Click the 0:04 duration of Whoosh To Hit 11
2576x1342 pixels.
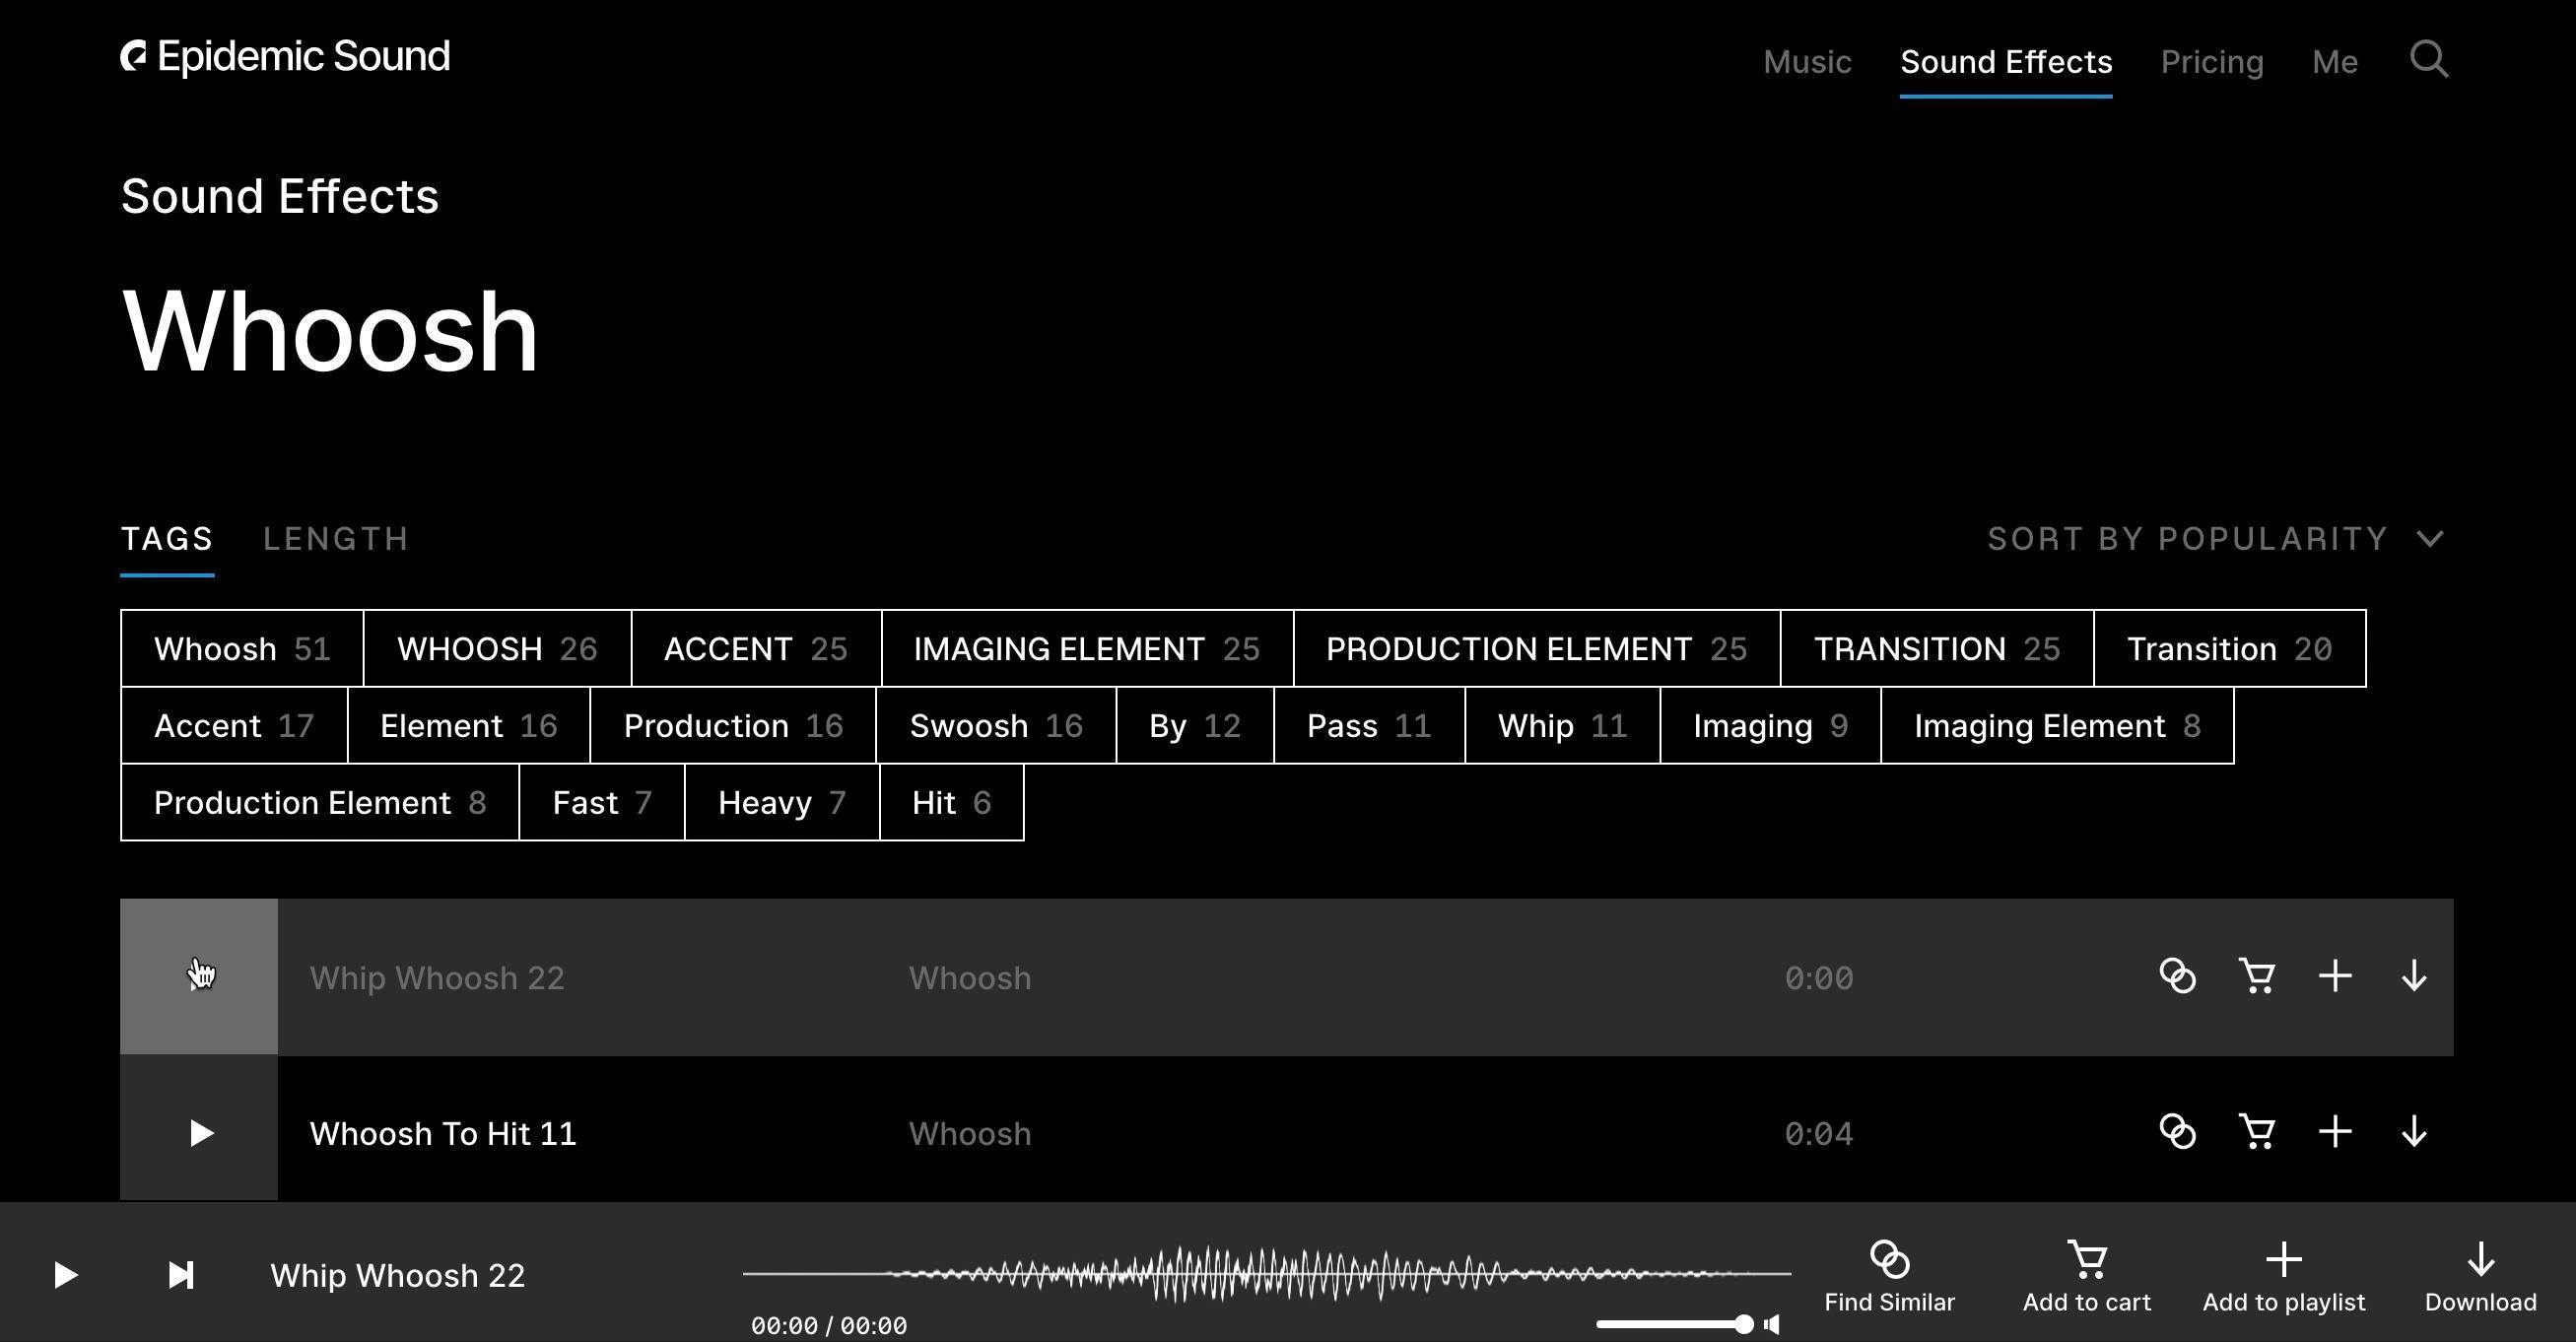click(x=1819, y=1133)
